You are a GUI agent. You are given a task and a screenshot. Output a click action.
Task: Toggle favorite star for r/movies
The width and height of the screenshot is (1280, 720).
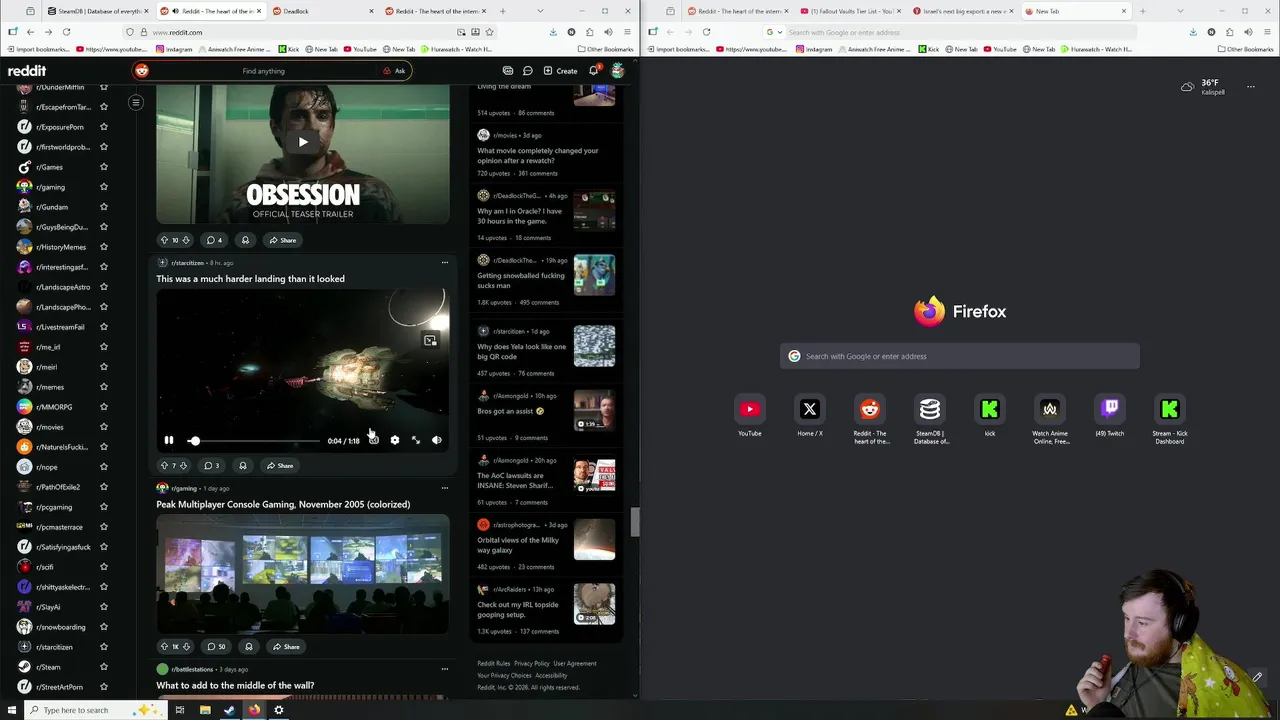(103, 427)
